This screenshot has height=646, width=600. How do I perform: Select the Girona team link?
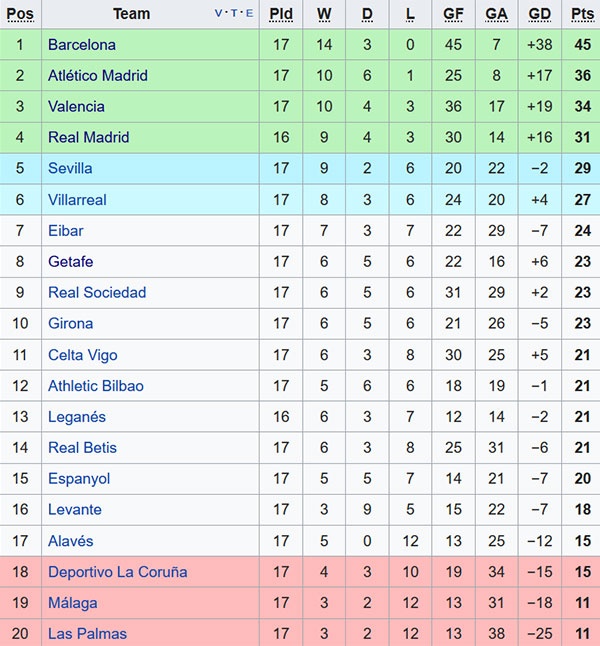[x=70, y=324]
